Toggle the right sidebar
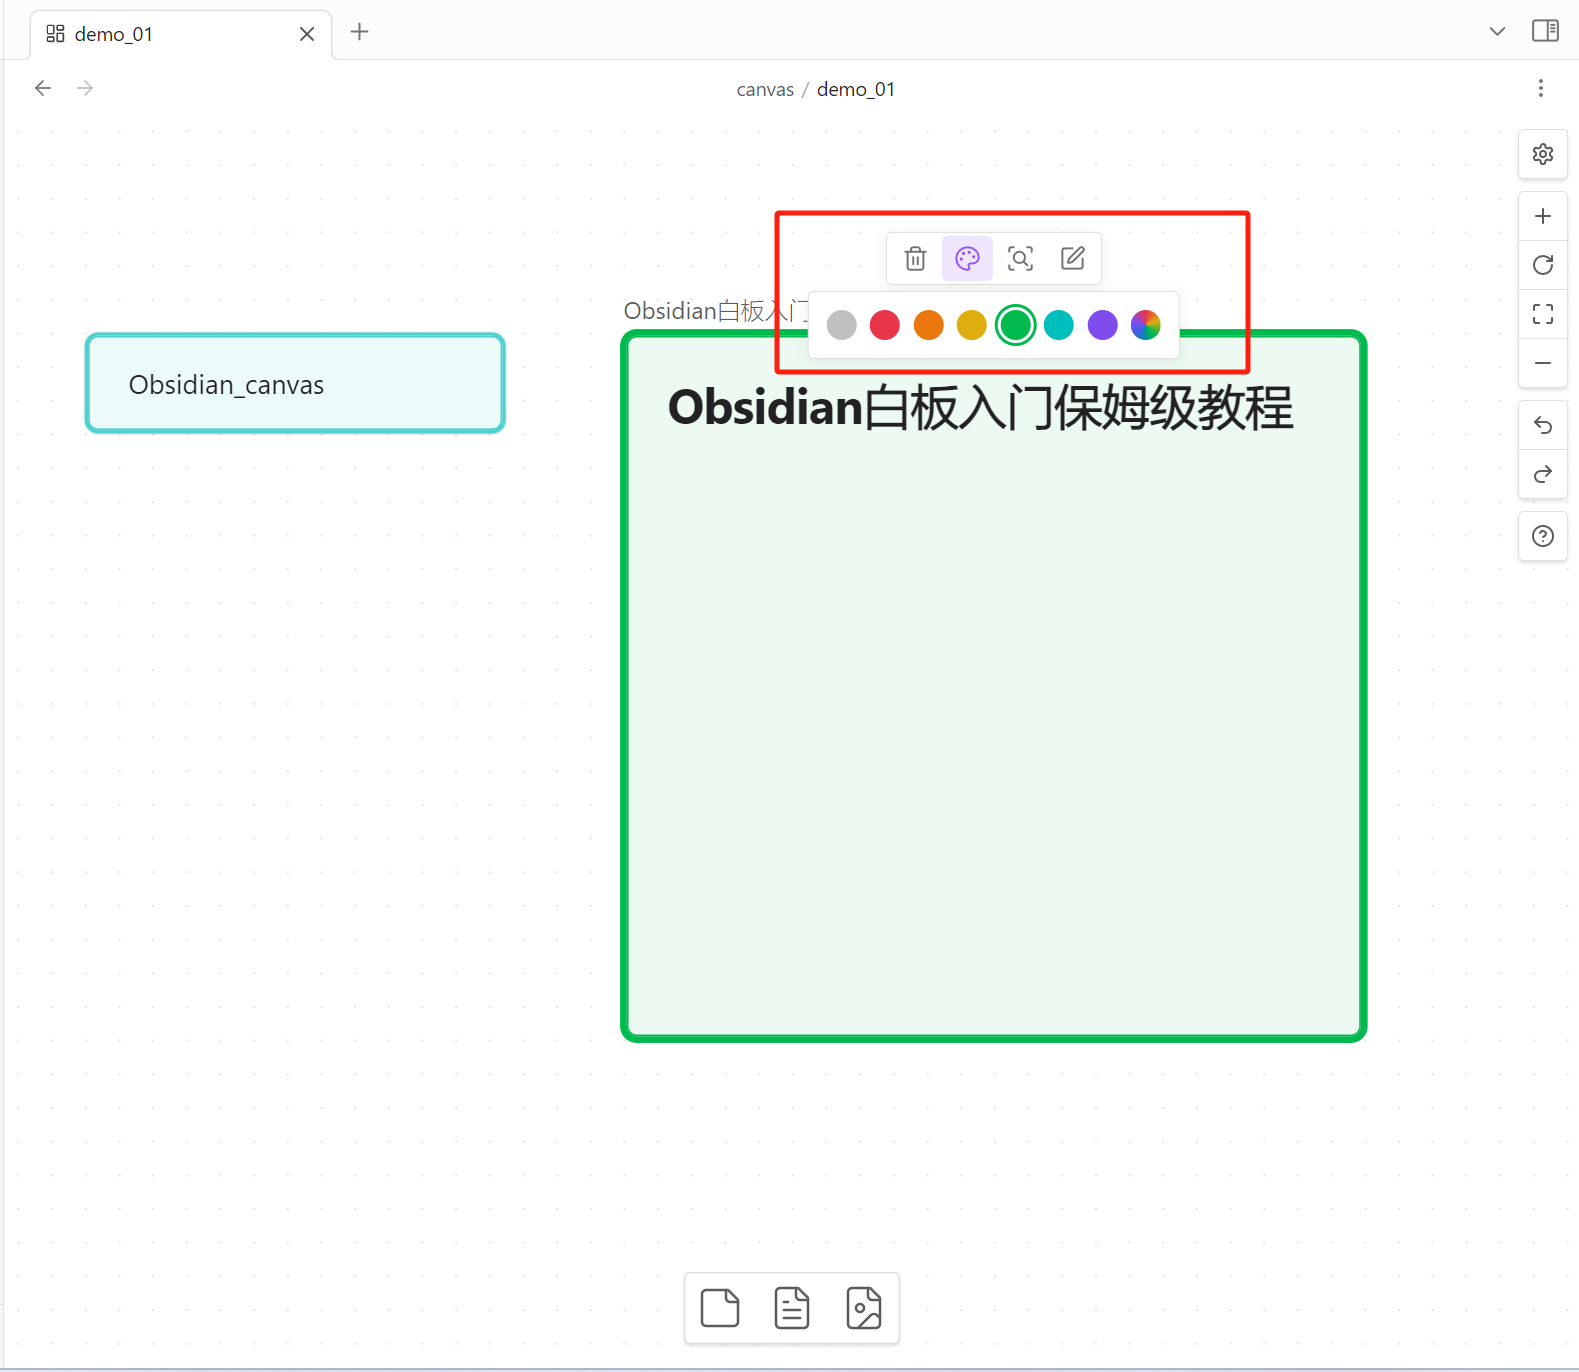Screen dimensions: 1579x1372 coord(1545,31)
